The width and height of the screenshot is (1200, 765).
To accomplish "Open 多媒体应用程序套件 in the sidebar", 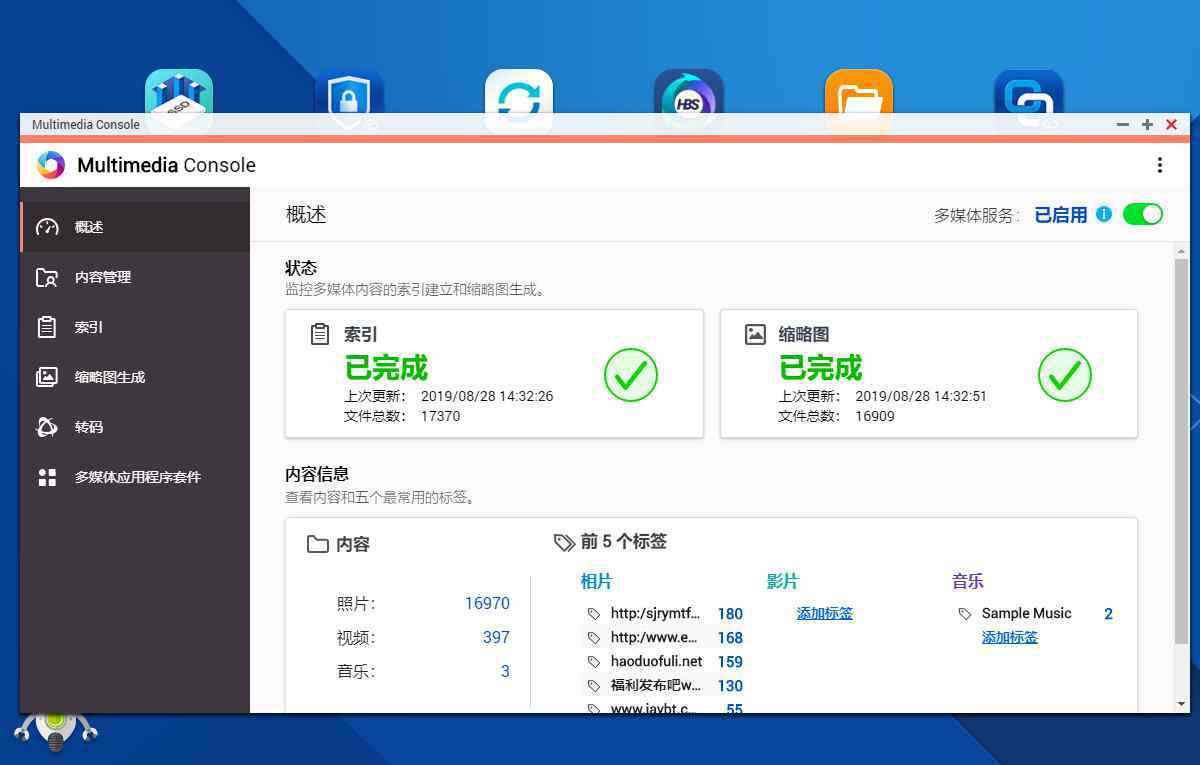I will [x=135, y=477].
